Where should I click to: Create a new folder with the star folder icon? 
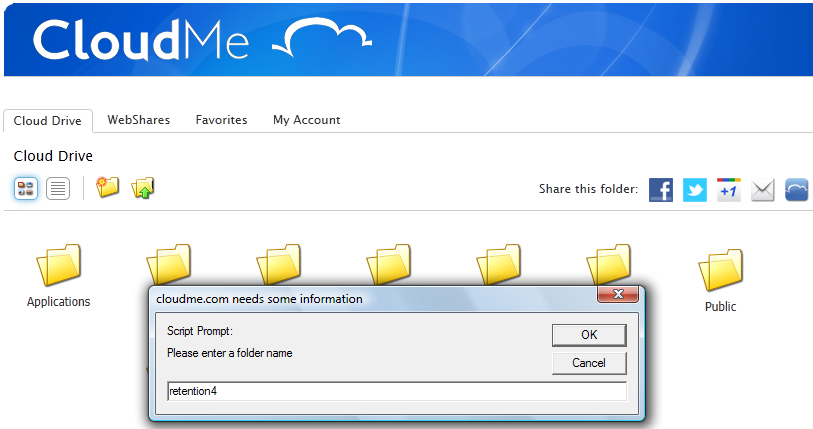tap(107, 187)
